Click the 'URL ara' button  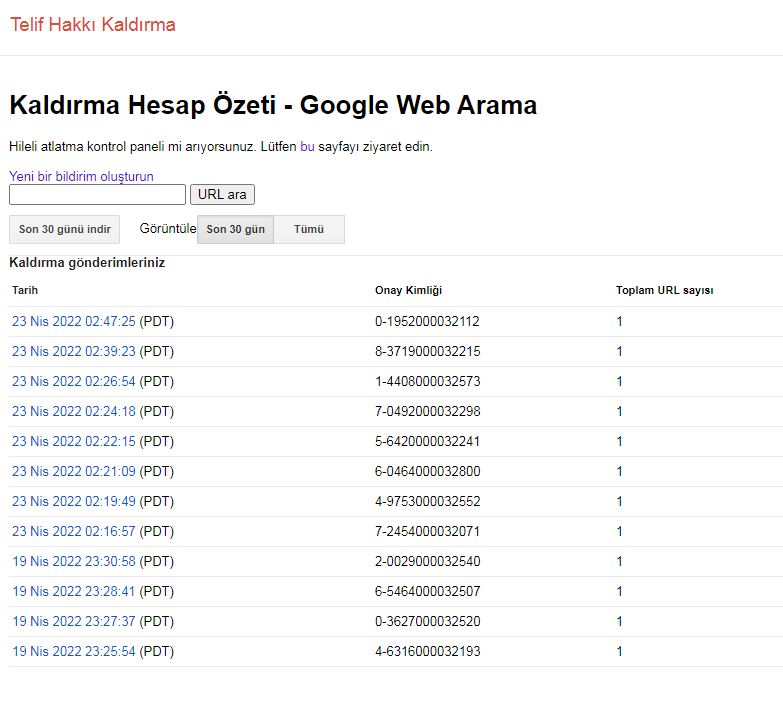[x=222, y=194]
